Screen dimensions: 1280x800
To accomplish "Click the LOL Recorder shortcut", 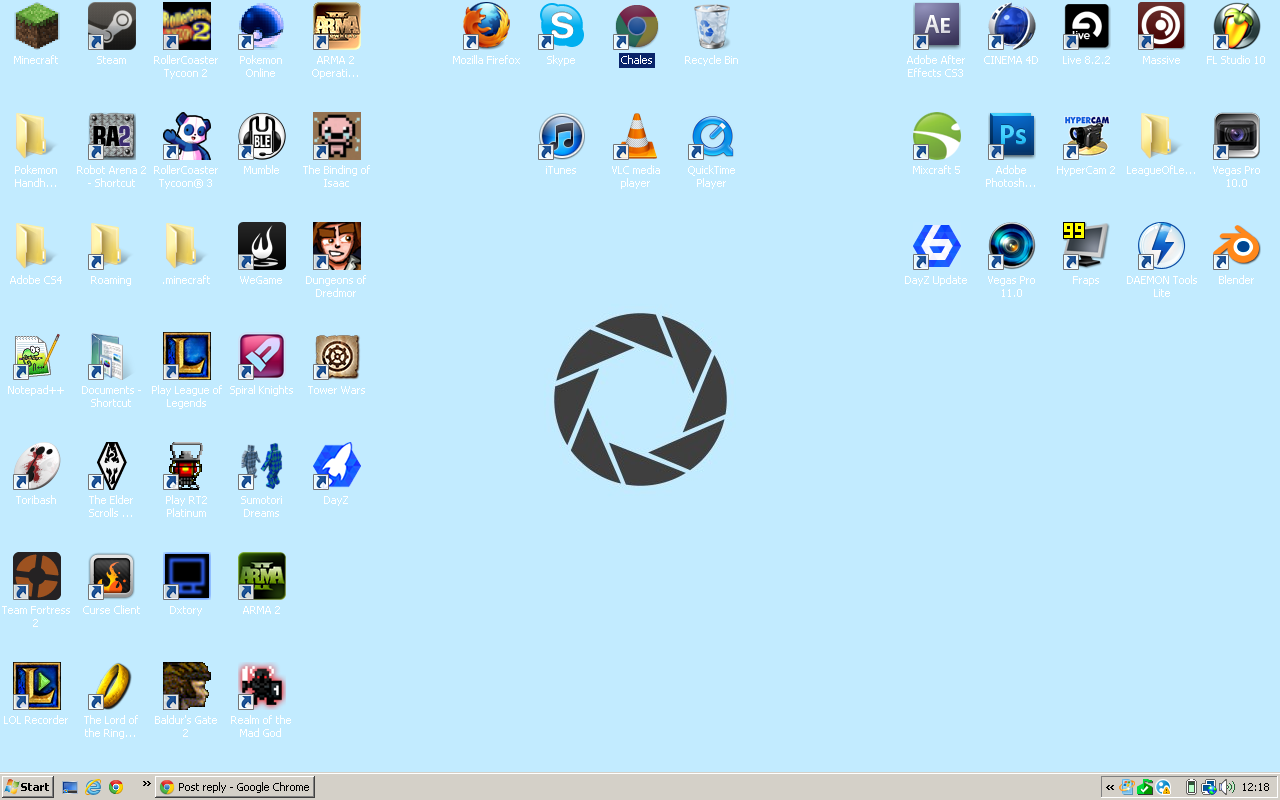I will [x=36, y=687].
